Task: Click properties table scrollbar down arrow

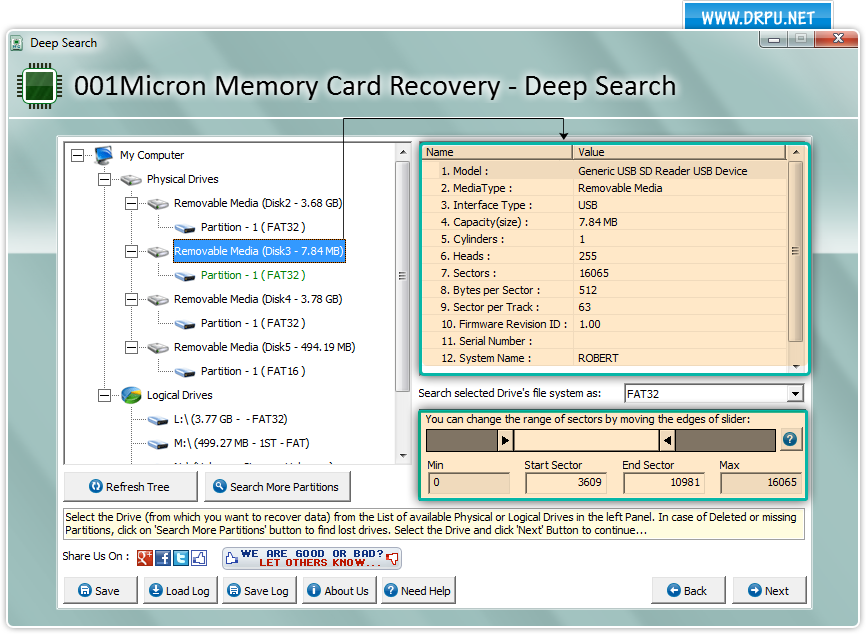Action: pyautogui.click(x=795, y=366)
